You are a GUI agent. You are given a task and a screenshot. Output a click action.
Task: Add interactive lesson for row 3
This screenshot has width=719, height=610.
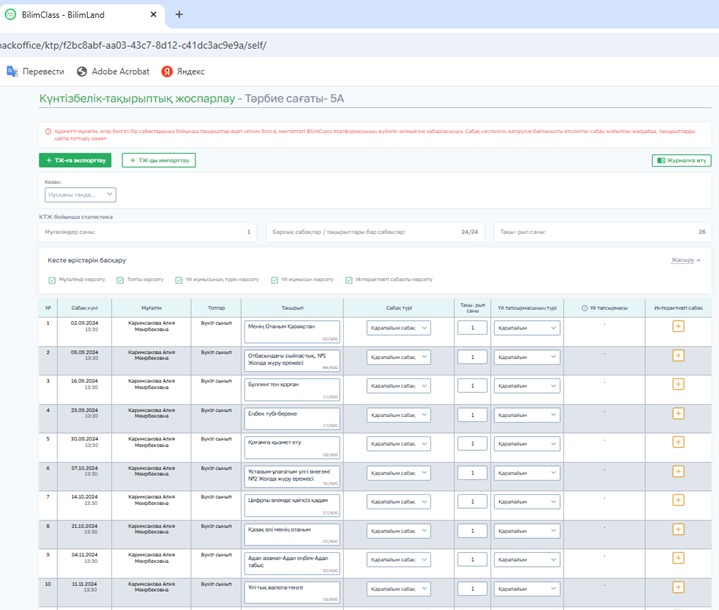[x=678, y=384]
